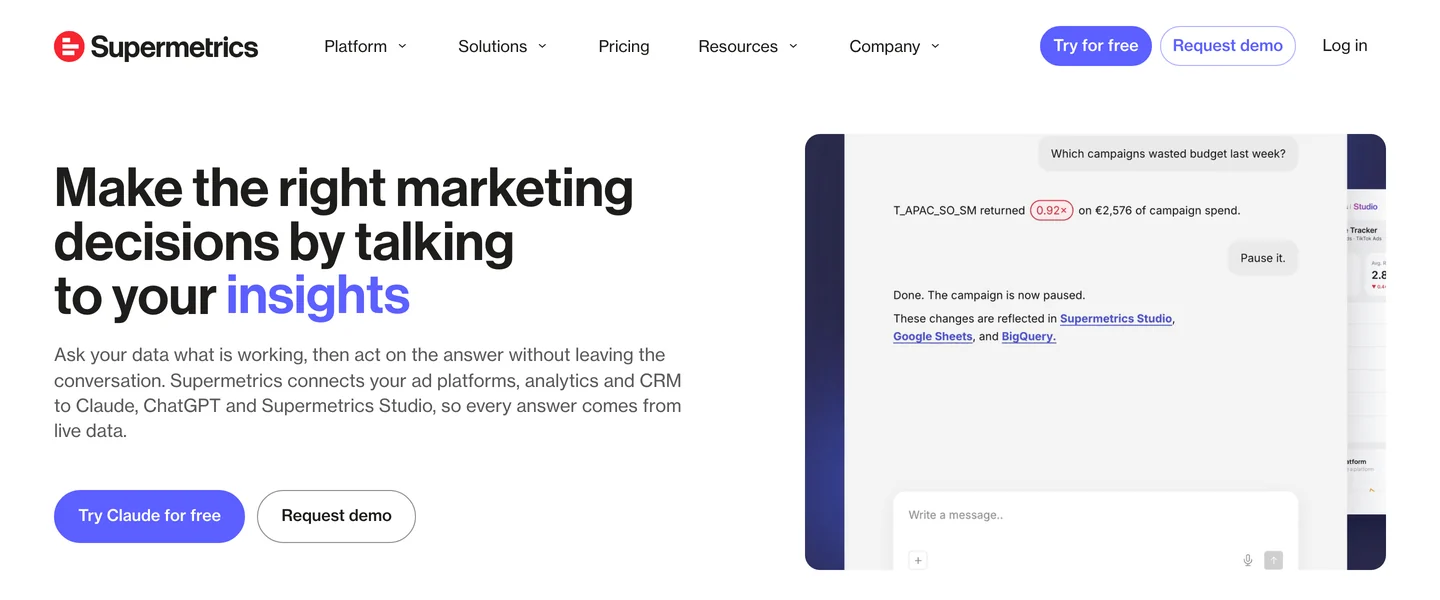Click the Try for free header button

tap(1096, 46)
